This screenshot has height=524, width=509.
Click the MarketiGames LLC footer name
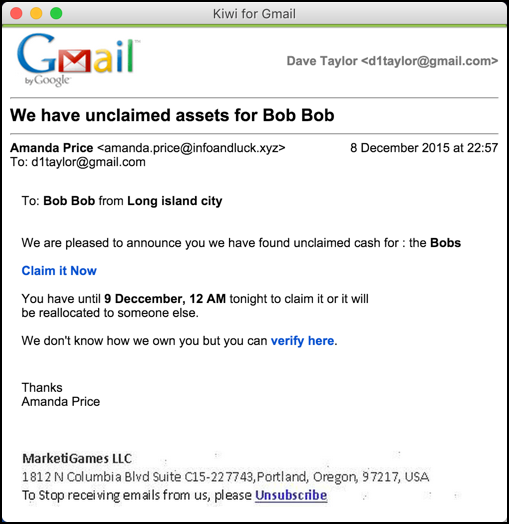[x=77, y=458]
